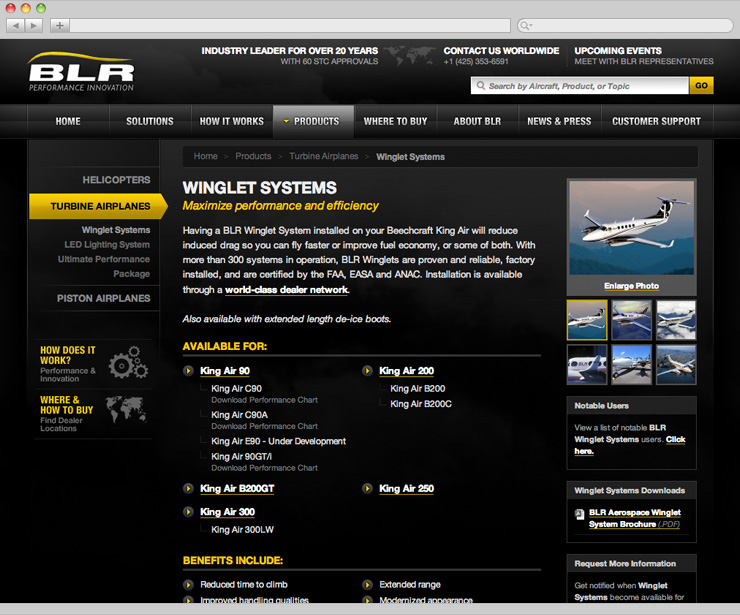
Task: Open the How Does It Work promo
Action: (93, 364)
